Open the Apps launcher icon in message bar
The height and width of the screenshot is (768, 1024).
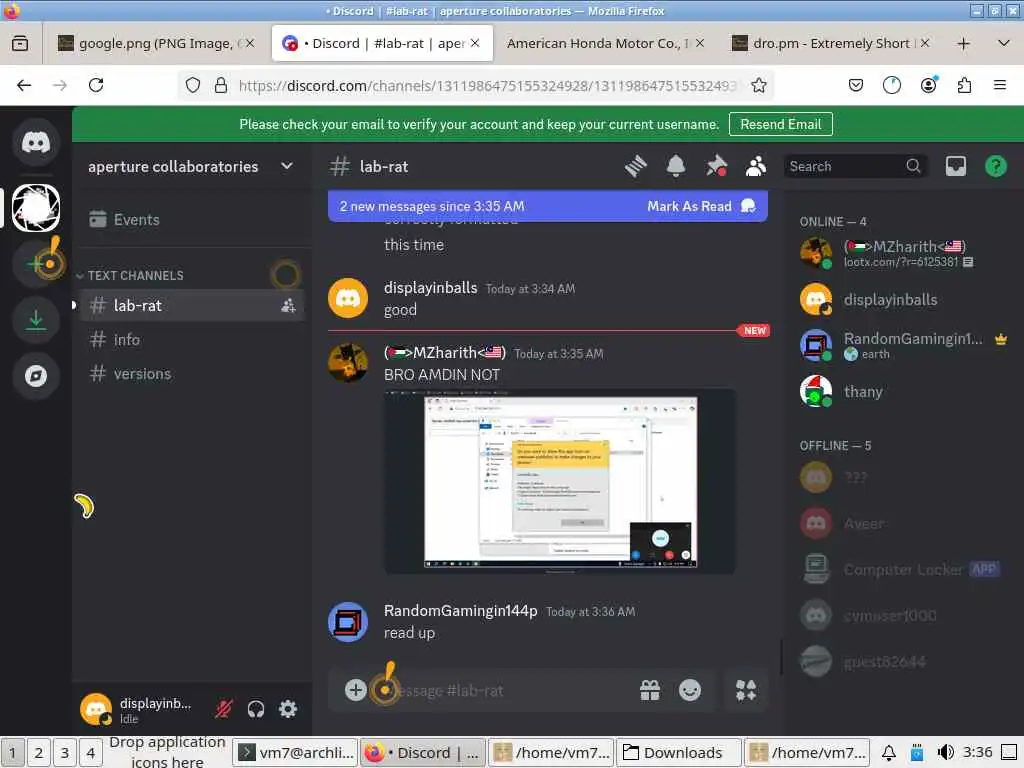pyautogui.click(x=746, y=690)
